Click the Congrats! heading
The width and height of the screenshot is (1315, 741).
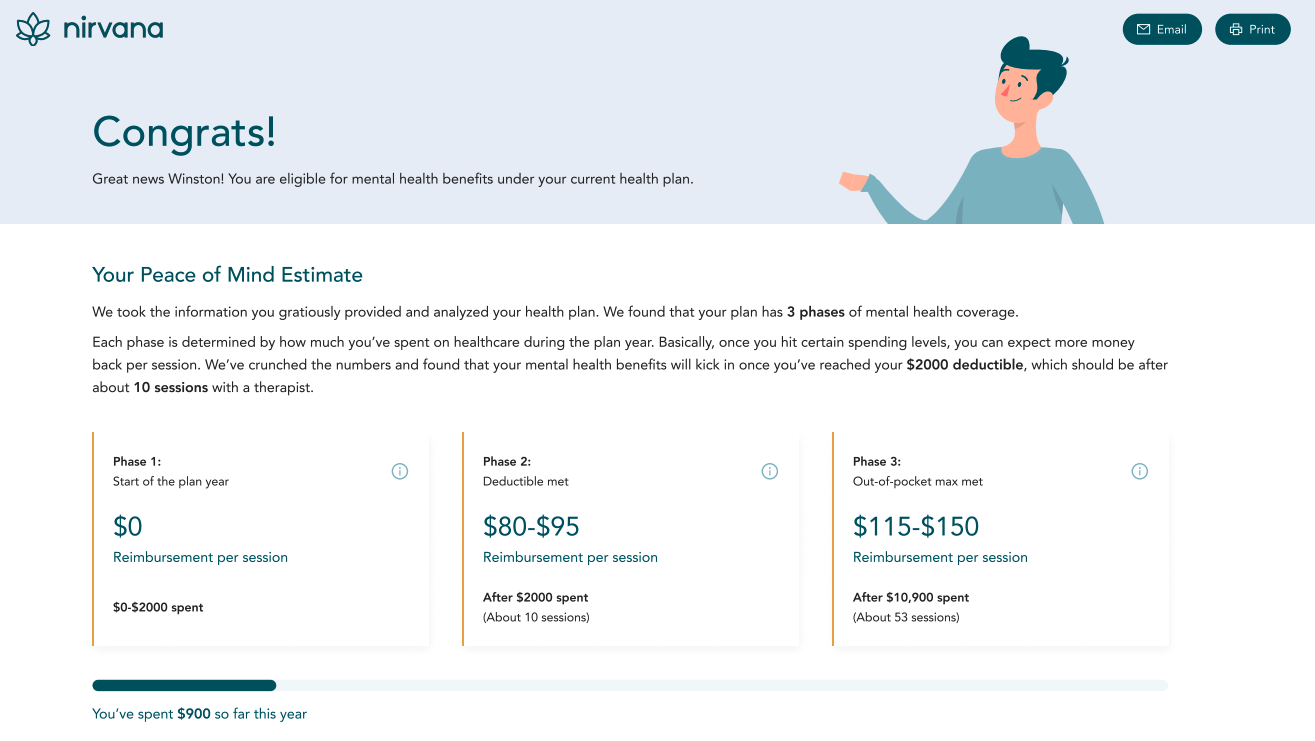(184, 132)
